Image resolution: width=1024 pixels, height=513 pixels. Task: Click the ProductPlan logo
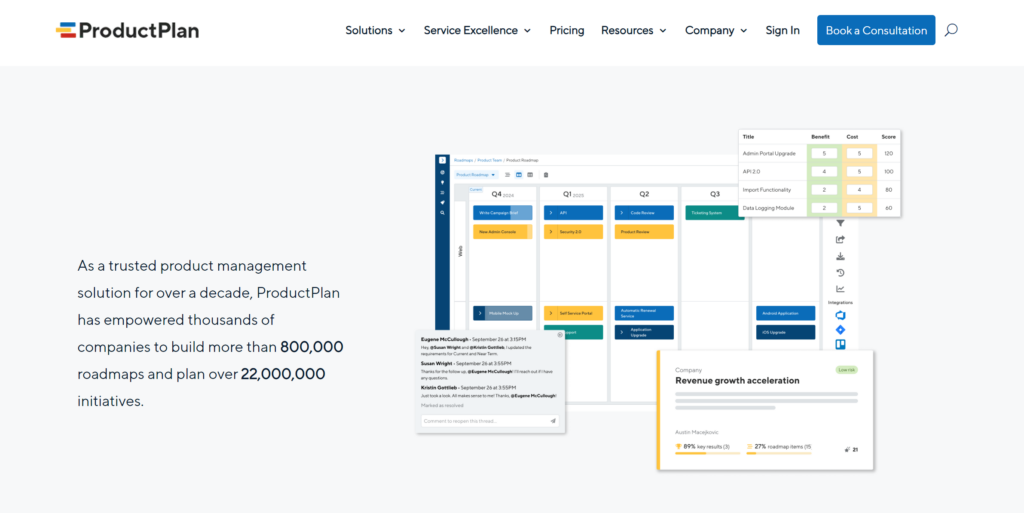(x=127, y=30)
